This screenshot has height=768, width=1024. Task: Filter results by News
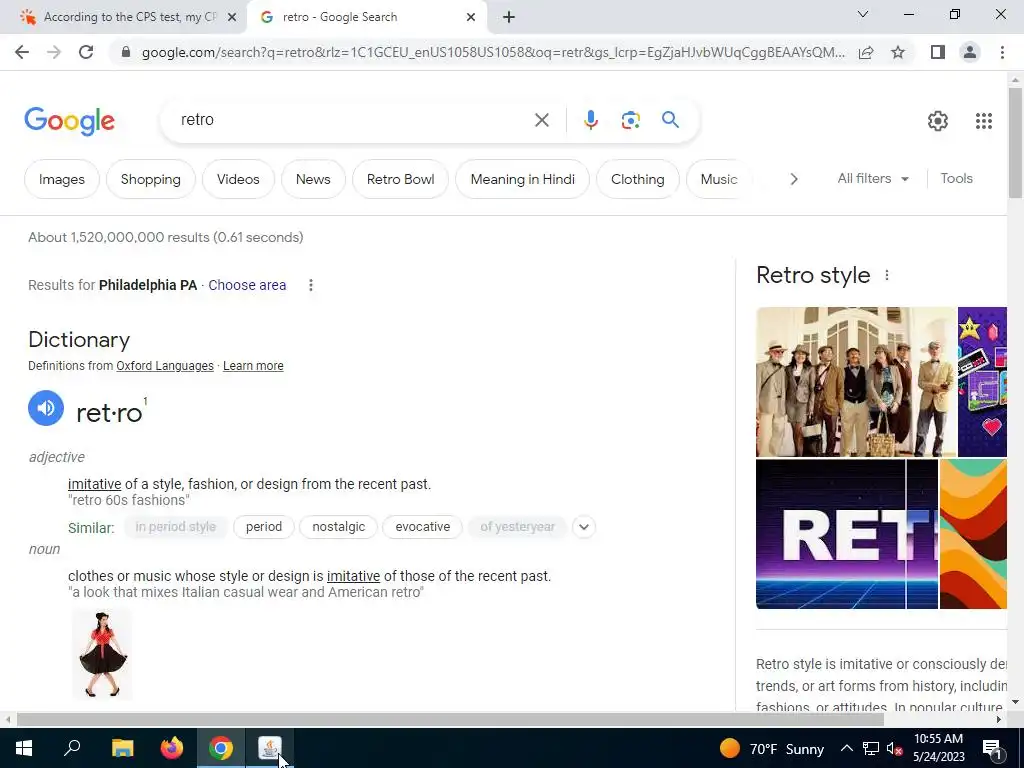point(313,179)
